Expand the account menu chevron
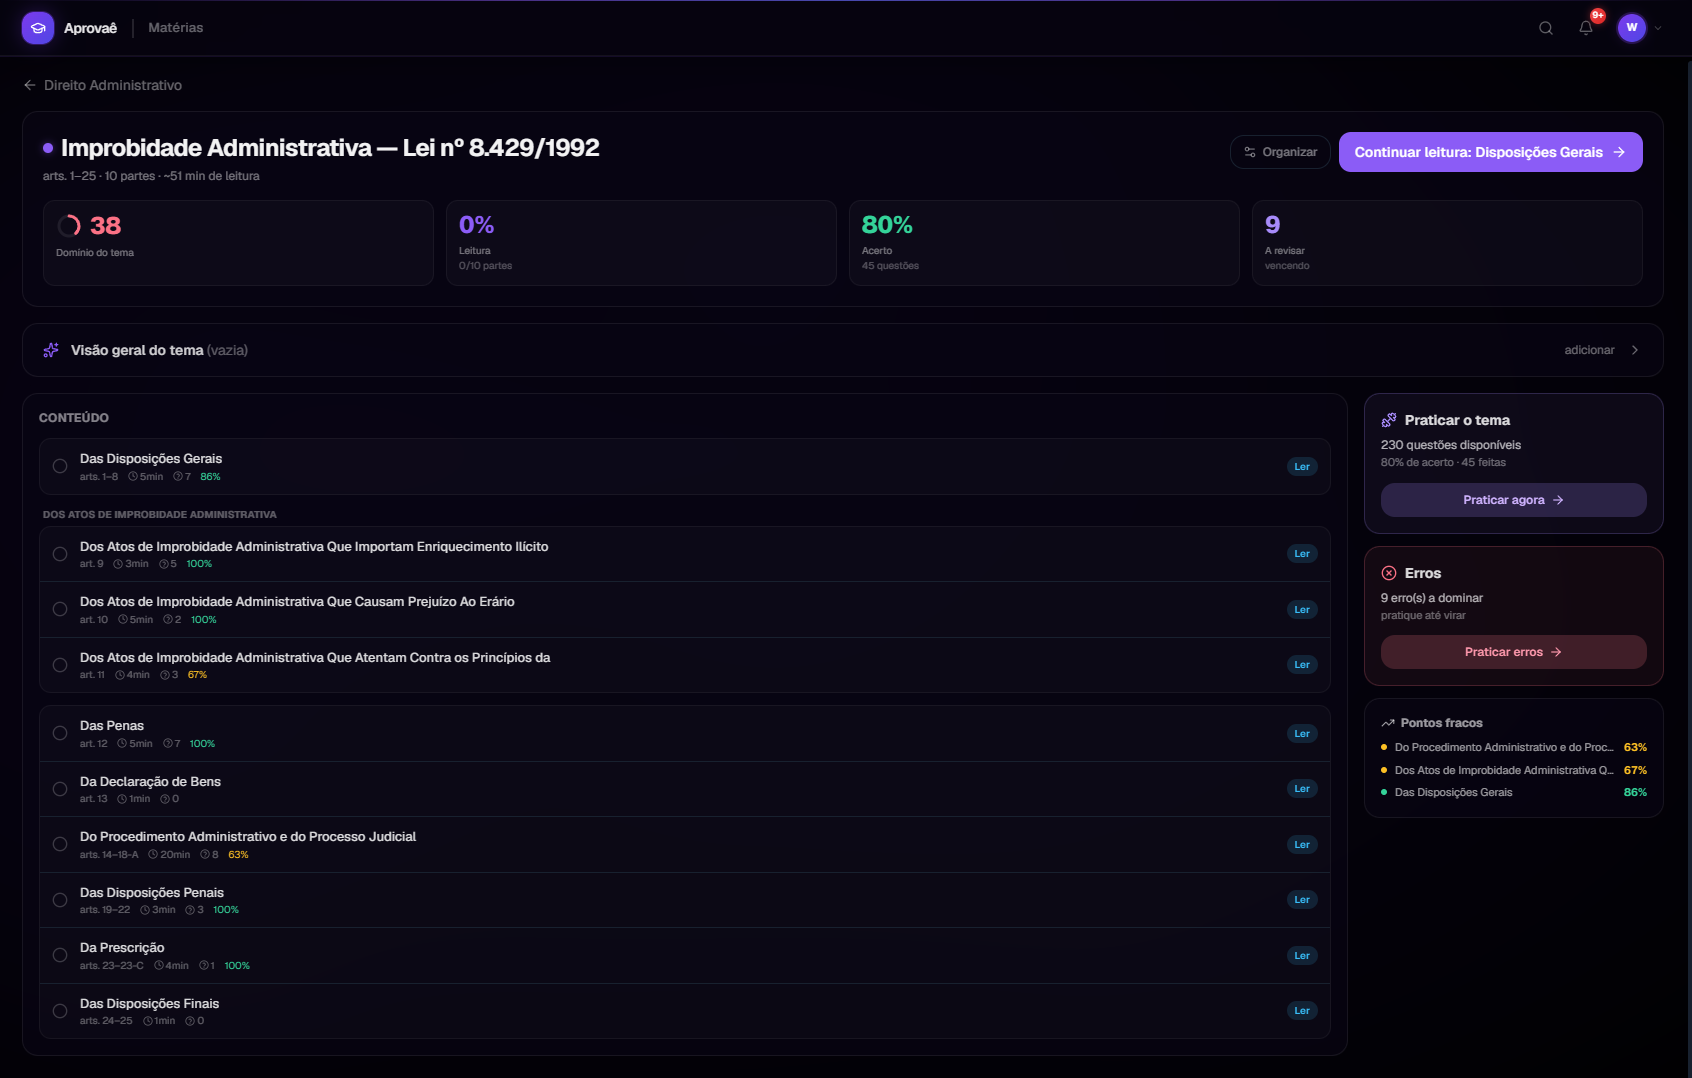This screenshot has height=1078, width=1692. 1658,28
